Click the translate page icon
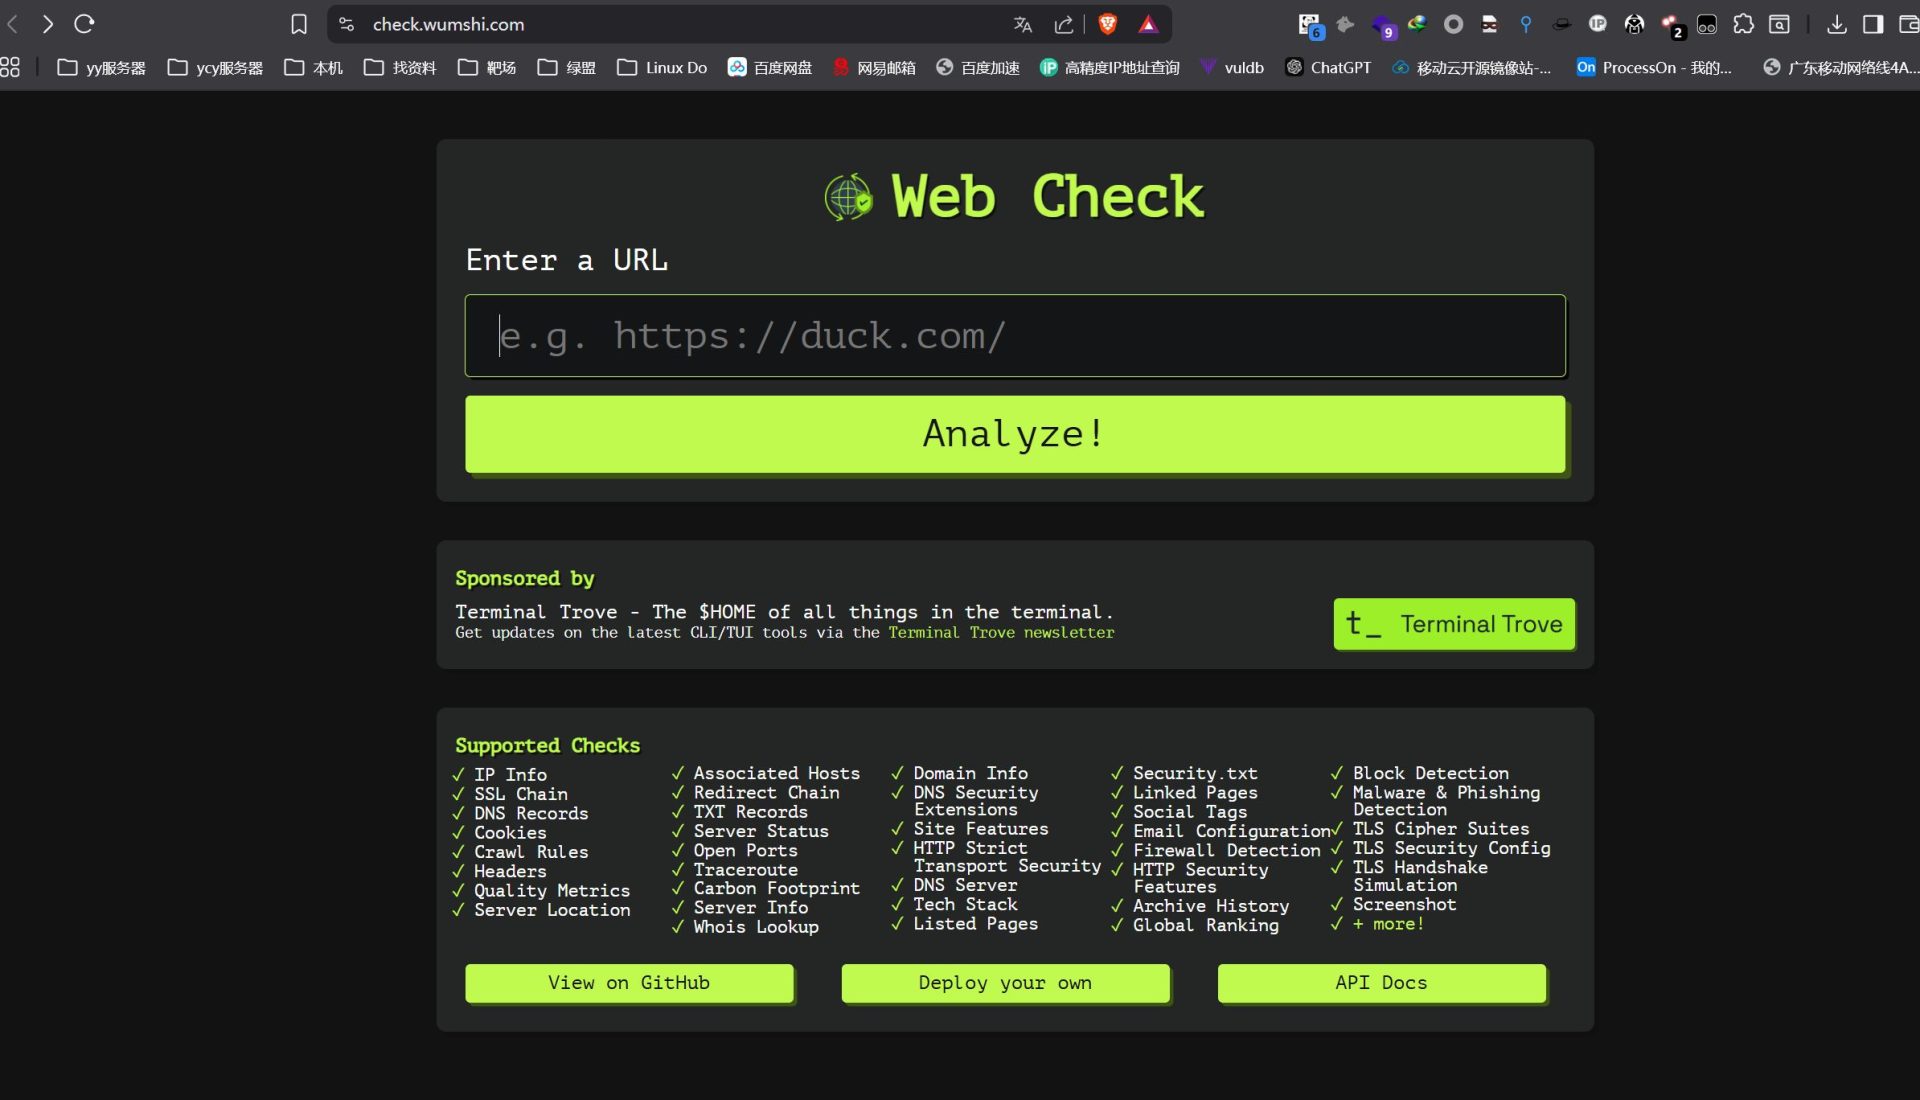The width and height of the screenshot is (1920, 1100). point(1022,24)
